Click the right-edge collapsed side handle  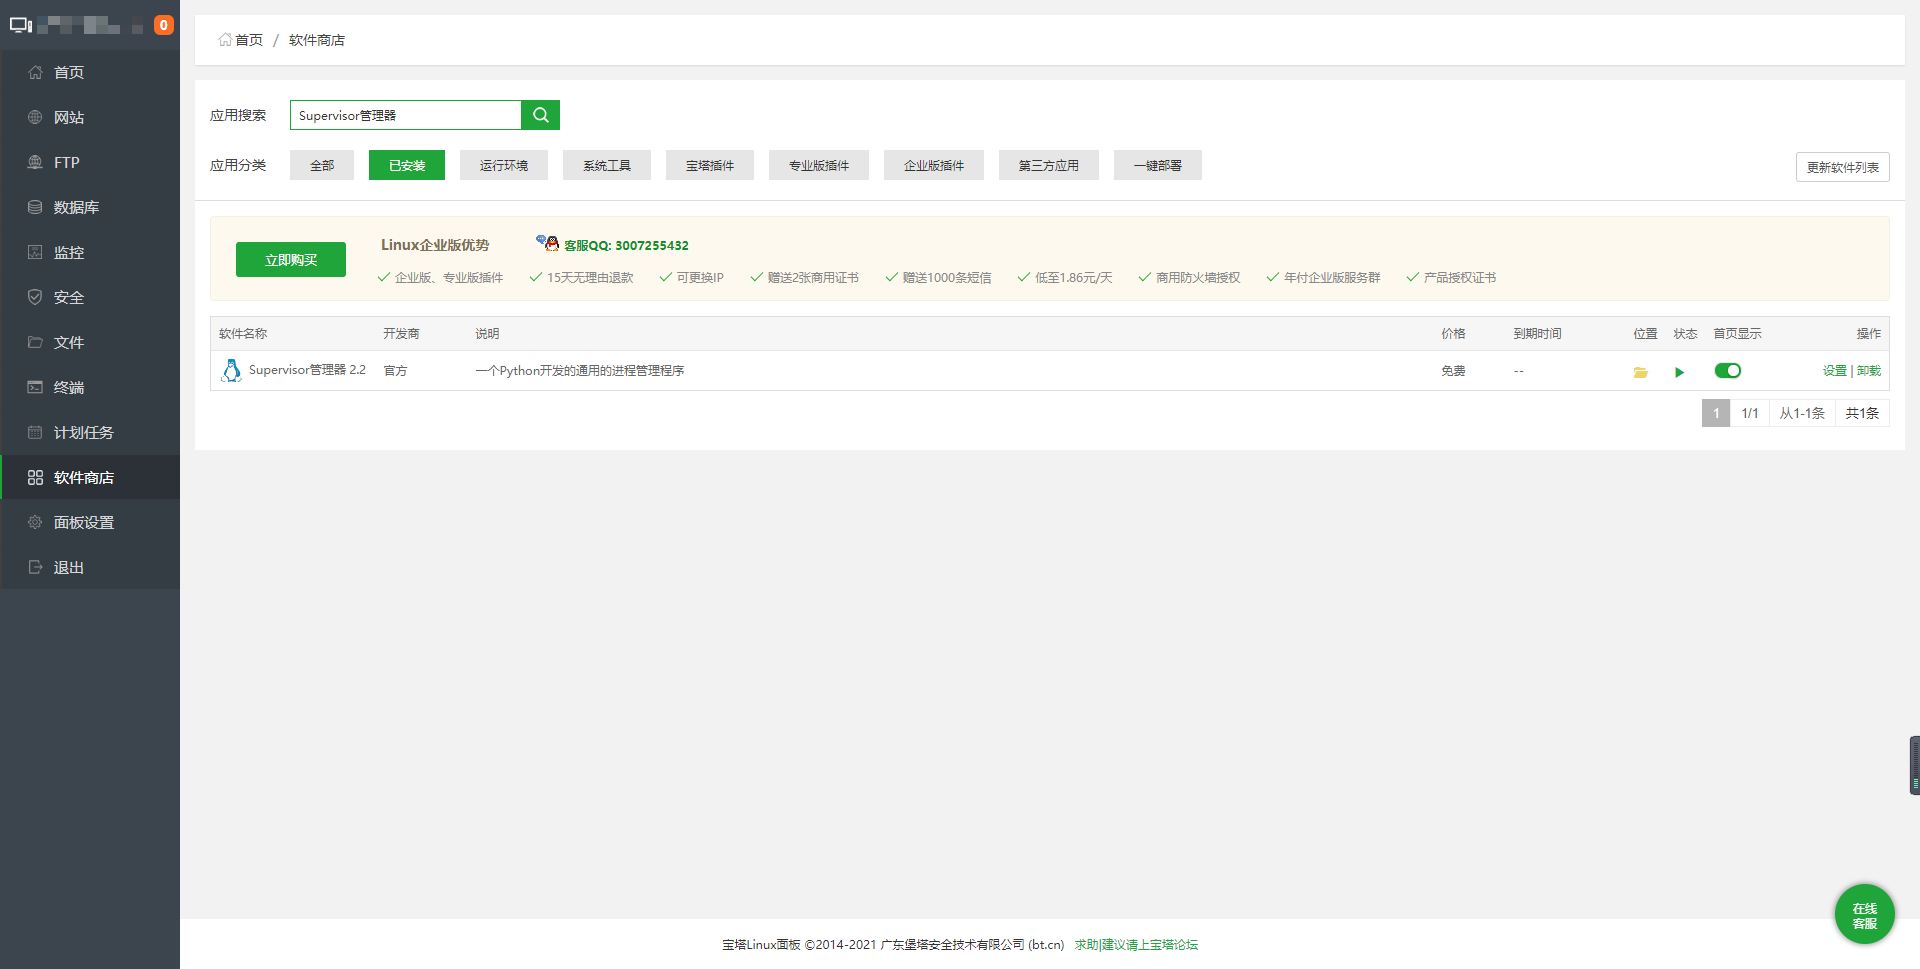tap(1915, 765)
